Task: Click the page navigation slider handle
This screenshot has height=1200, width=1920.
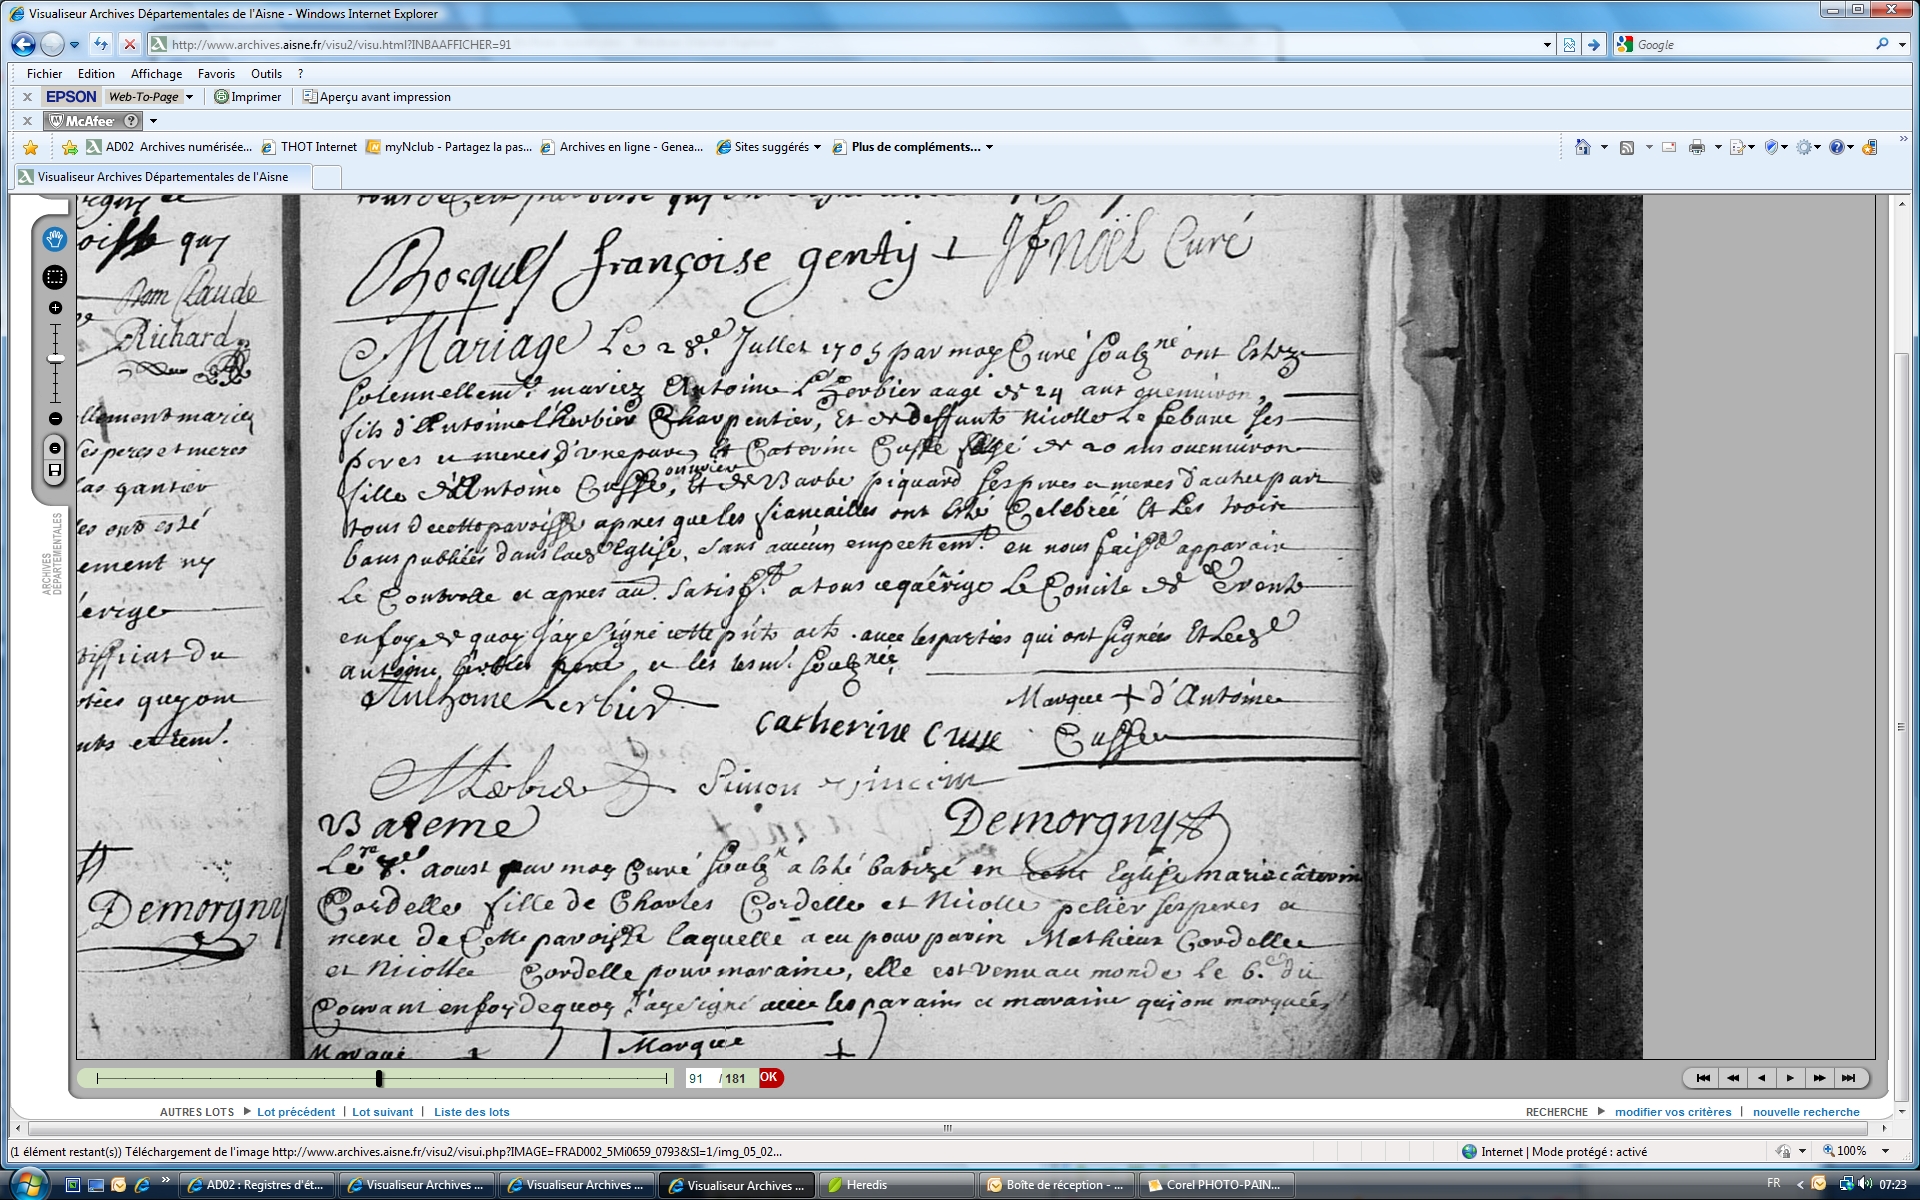Action: coord(379,1078)
